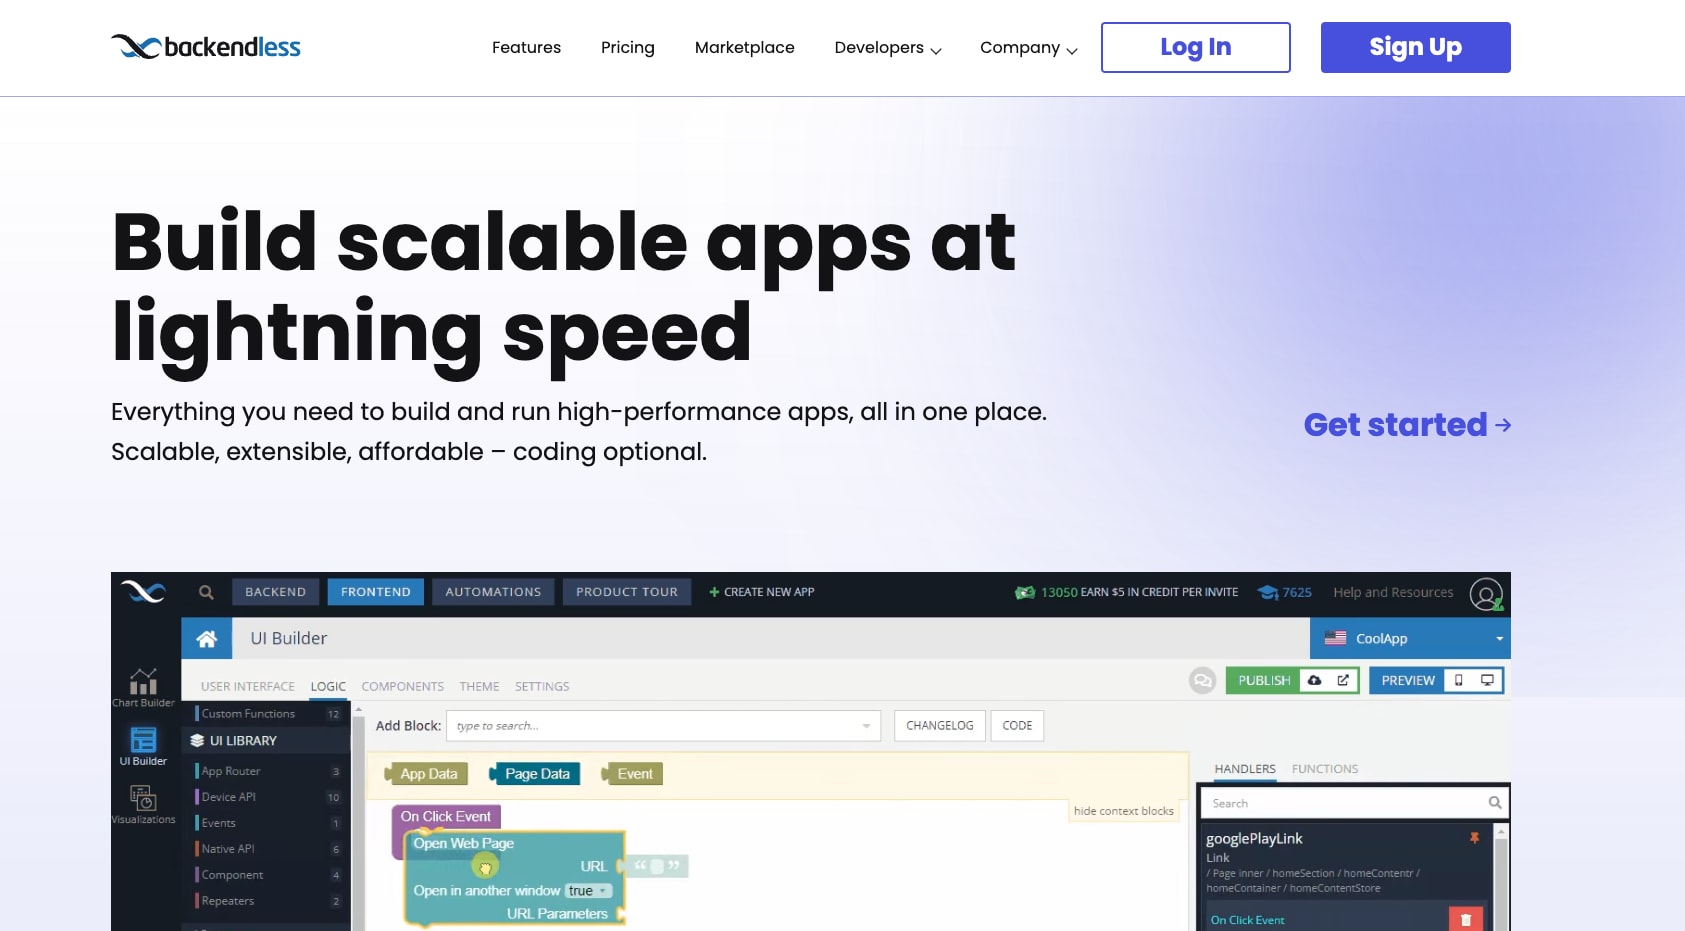The image size is (1685, 931).
Task: Open the THEME tab
Action: [x=479, y=686]
